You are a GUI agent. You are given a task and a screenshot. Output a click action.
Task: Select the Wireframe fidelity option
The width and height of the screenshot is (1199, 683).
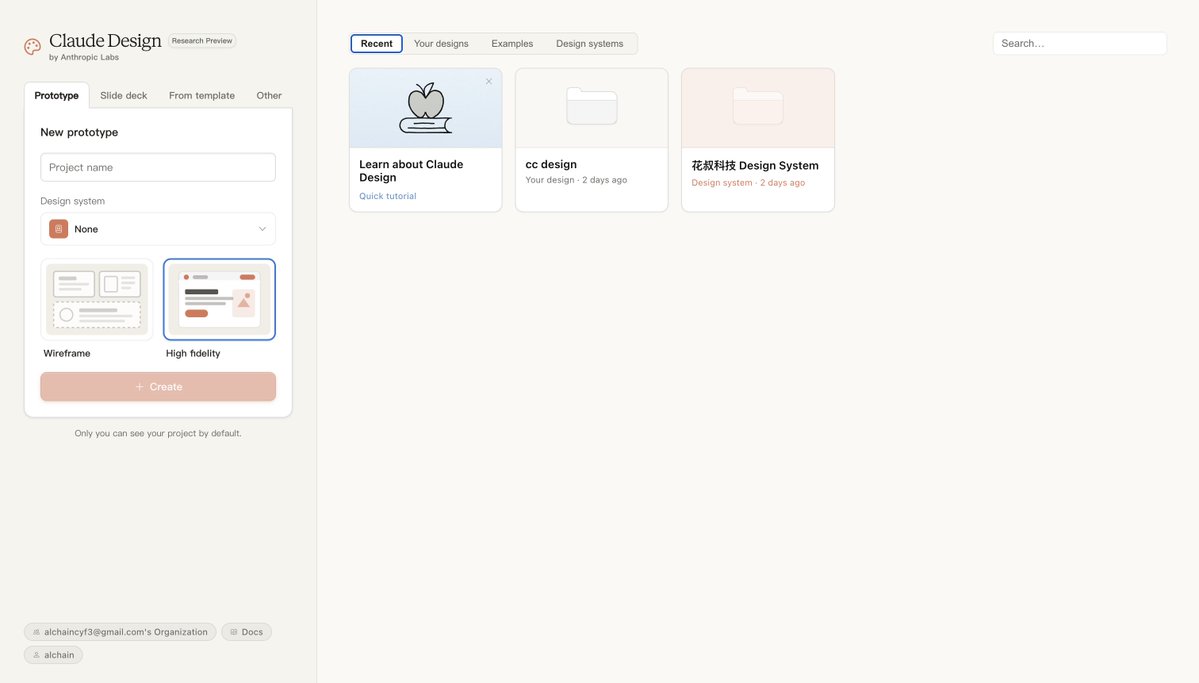[97, 300]
